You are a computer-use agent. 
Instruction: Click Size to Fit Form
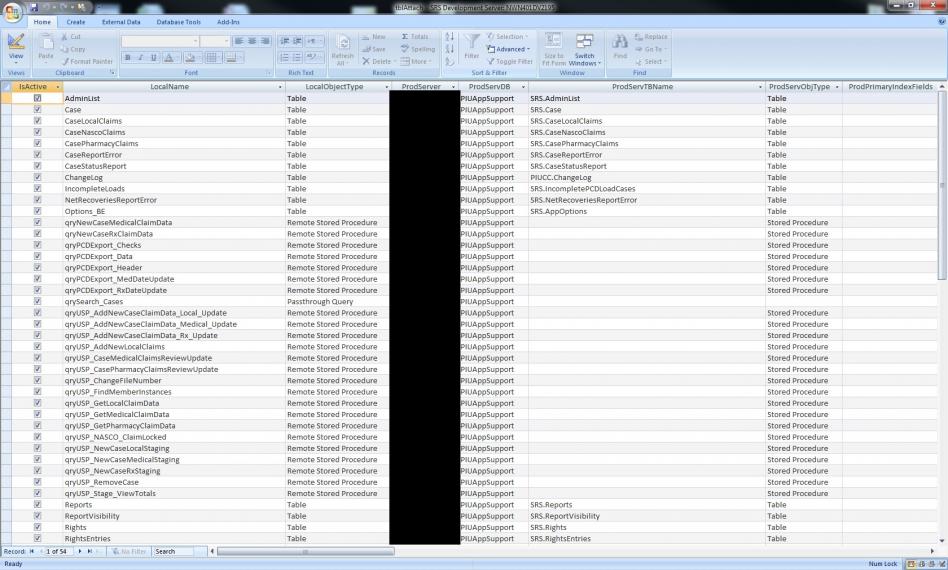[x=553, y=49]
